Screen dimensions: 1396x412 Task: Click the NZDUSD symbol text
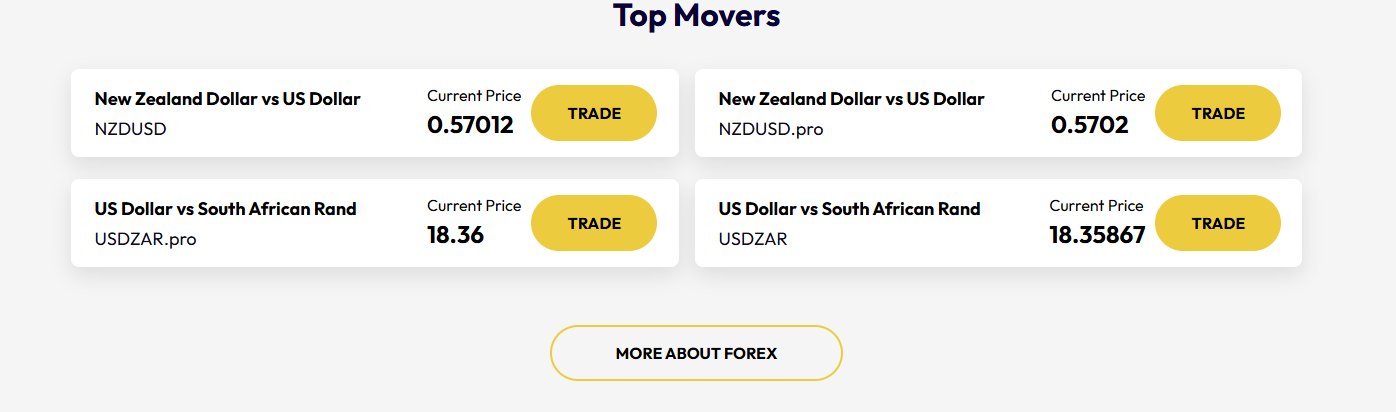pos(130,129)
